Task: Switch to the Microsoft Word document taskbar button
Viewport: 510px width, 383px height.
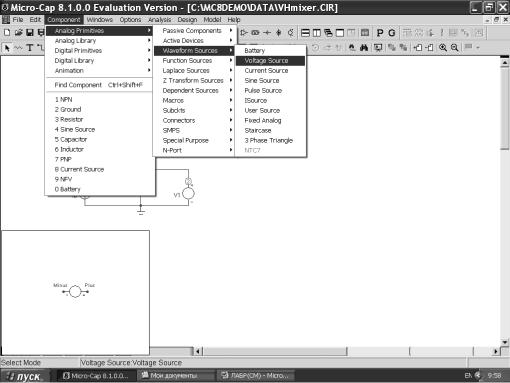Action: [x=256, y=376]
